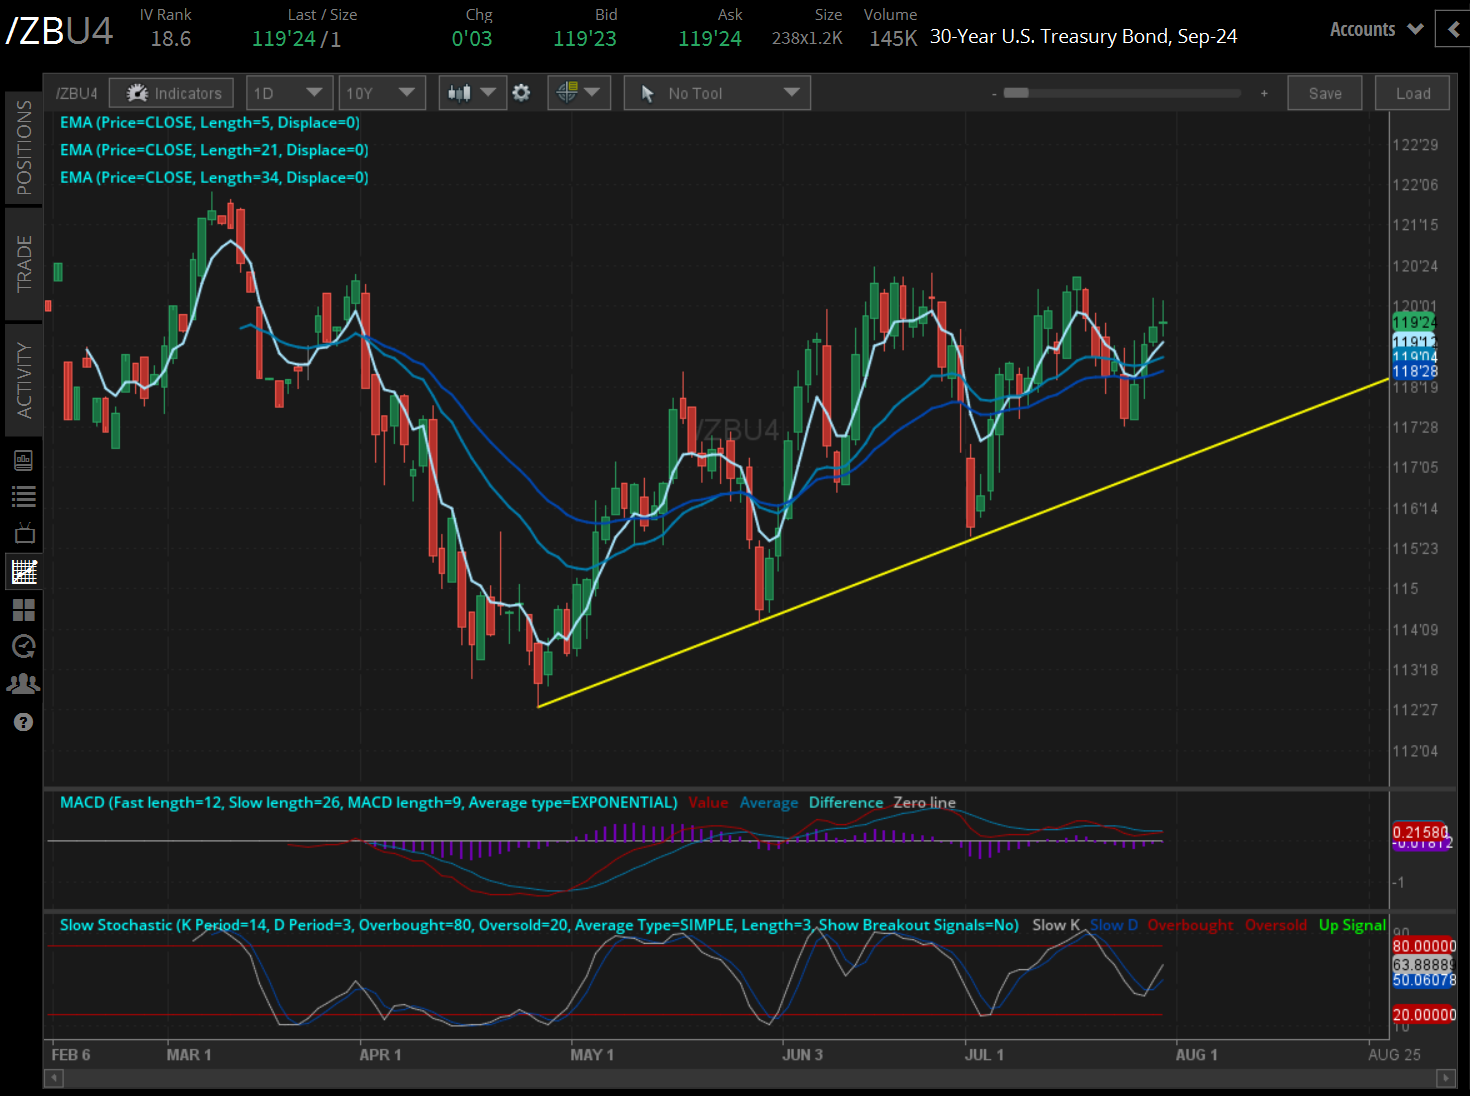Image resolution: width=1470 pixels, height=1096 pixels.
Task: Open the Help question mark icon
Action: point(24,722)
